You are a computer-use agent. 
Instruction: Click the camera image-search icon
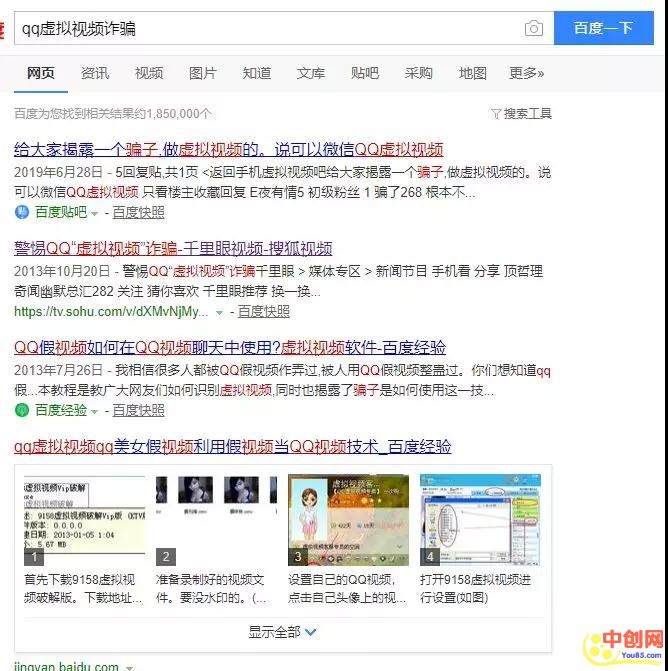534,29
